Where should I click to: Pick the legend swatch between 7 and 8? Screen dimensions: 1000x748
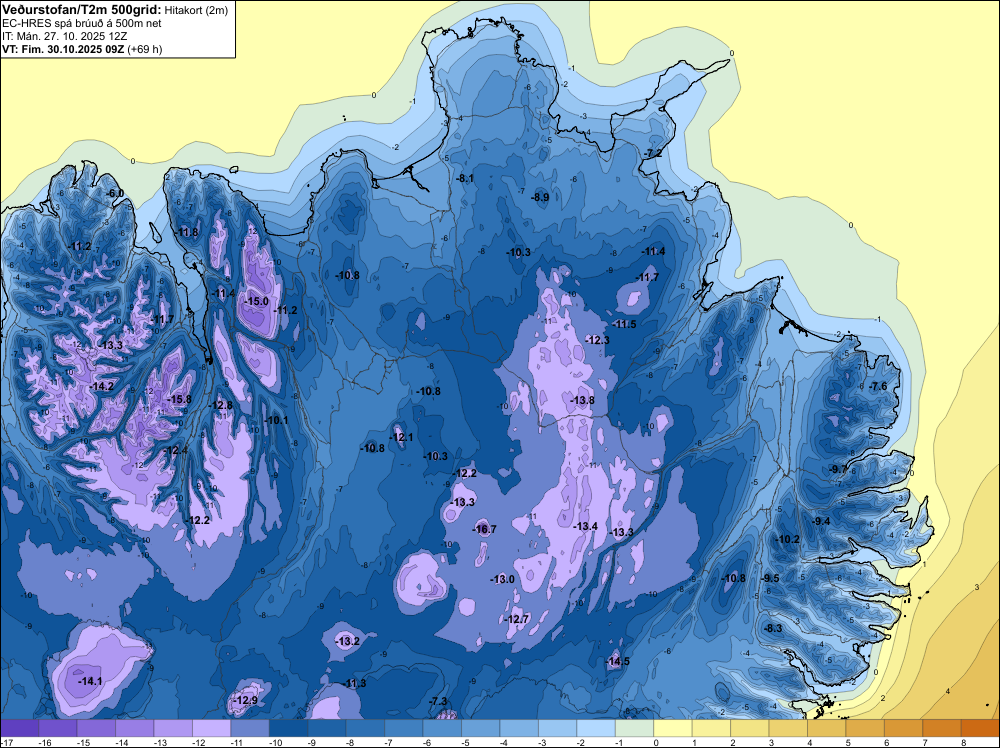point(942,728)
